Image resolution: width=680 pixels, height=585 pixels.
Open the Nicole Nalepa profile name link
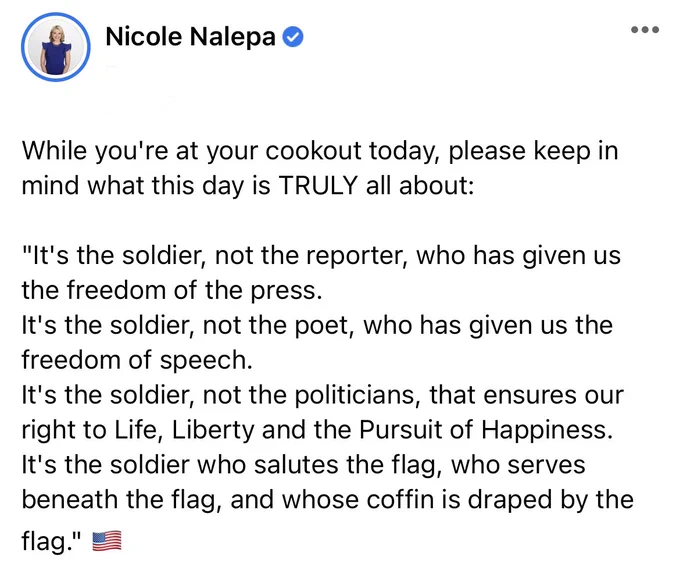[190, 36]
